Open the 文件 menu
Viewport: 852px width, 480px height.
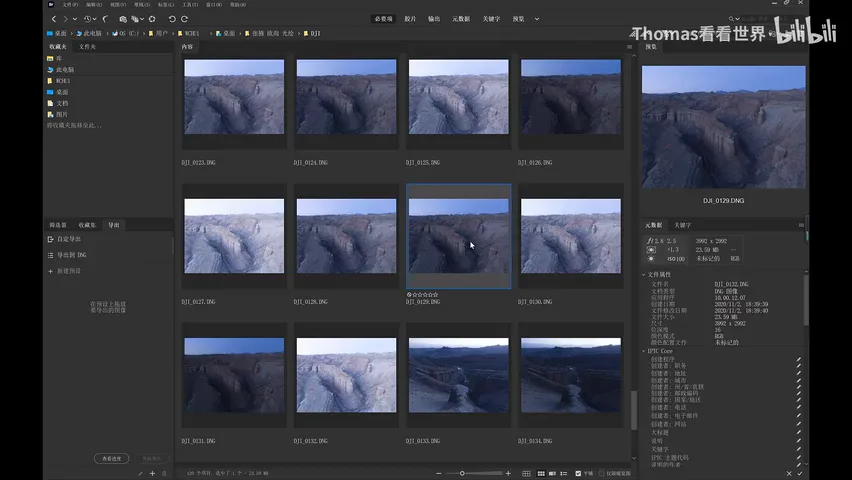click(70, 4)
